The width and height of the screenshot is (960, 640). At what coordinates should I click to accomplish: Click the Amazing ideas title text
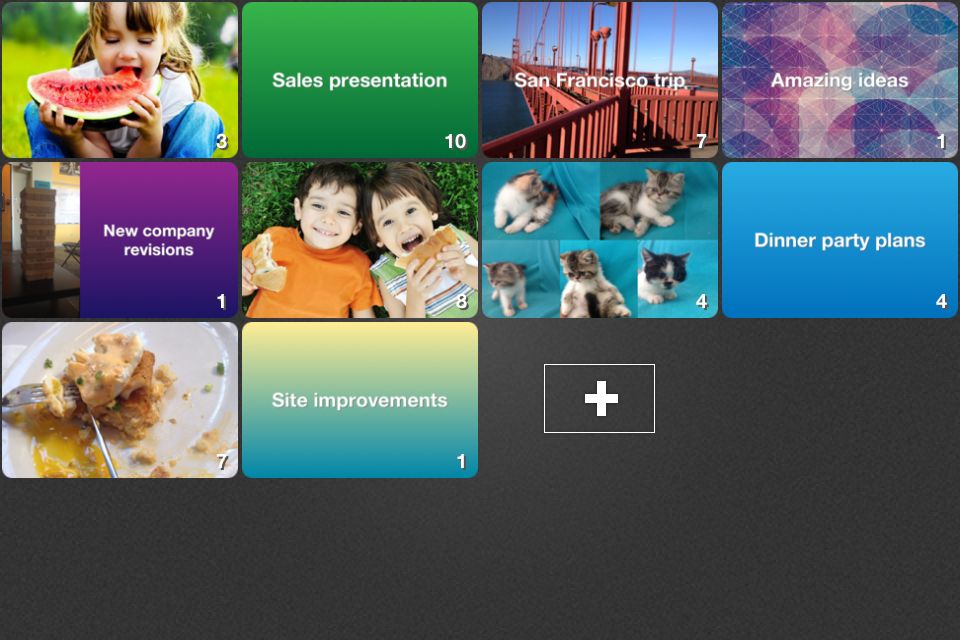tap(839, 80)
